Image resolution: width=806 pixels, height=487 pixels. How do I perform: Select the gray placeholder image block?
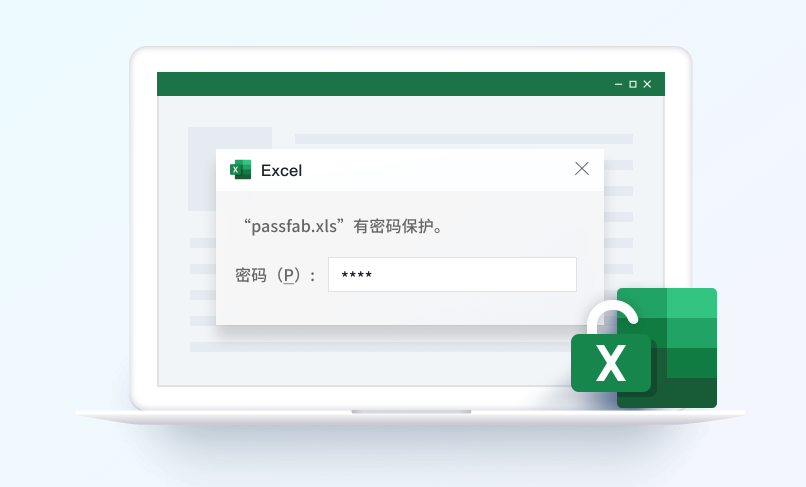point(230,169)
